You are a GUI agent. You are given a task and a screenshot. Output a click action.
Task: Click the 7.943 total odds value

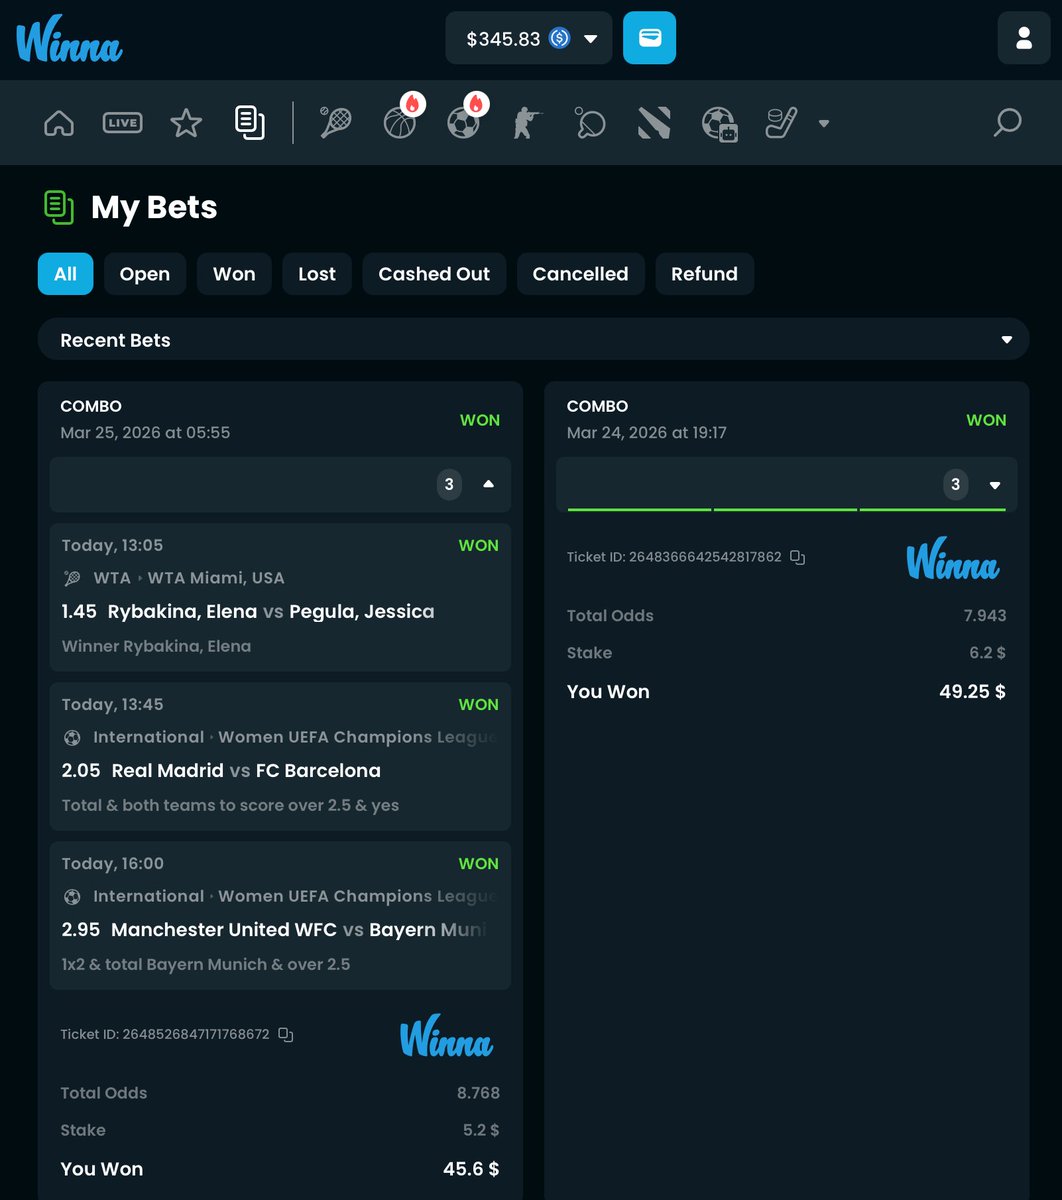[985, 615]
